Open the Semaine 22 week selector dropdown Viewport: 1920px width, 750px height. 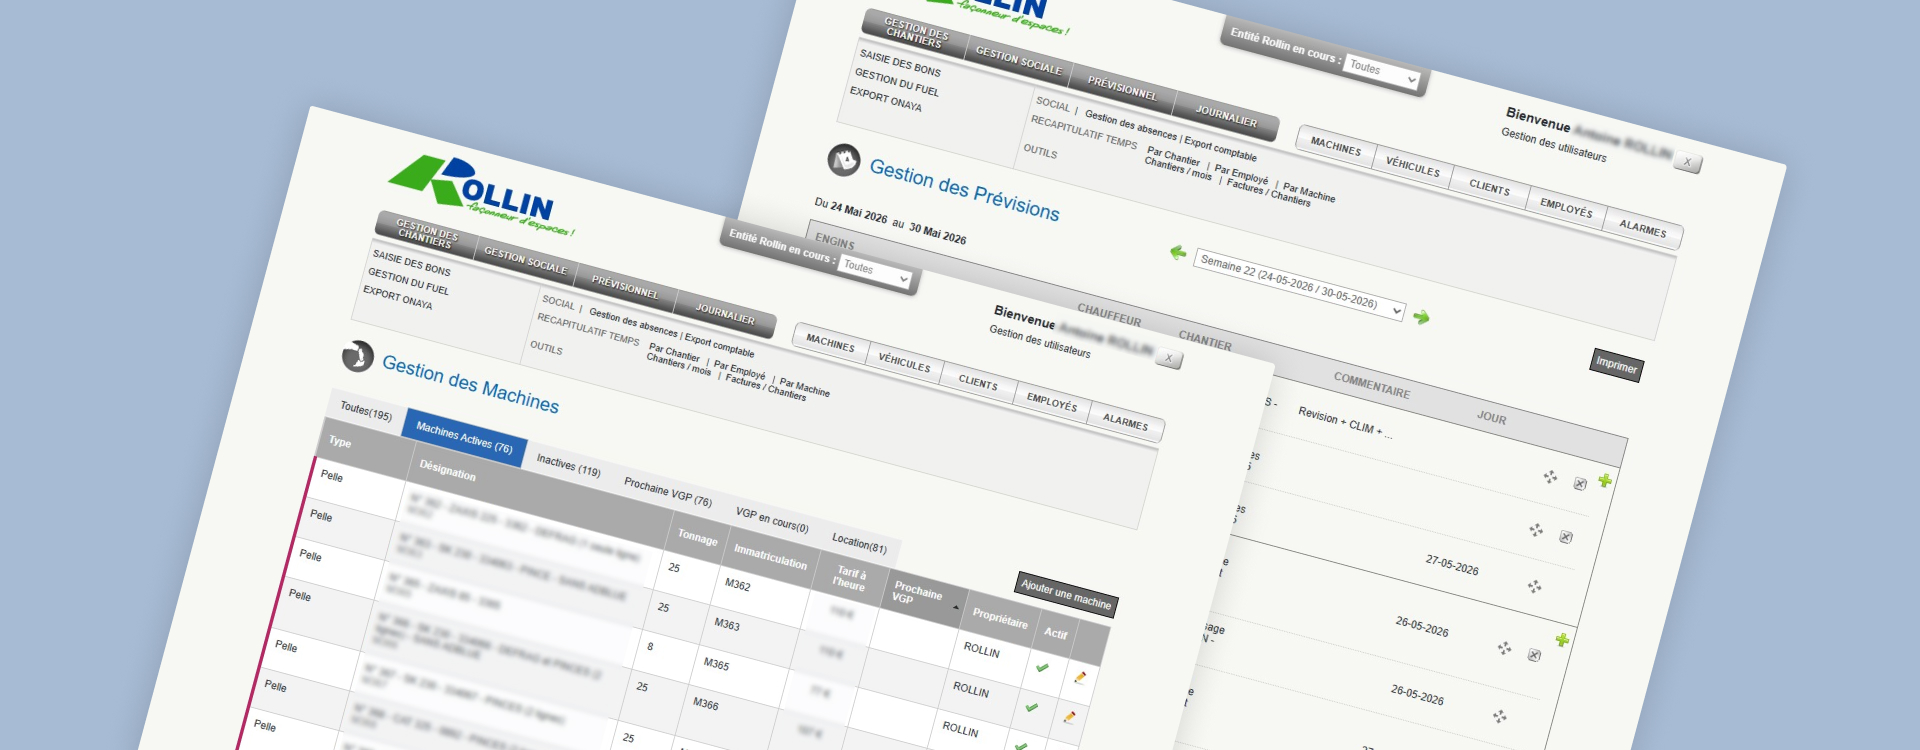1299,286
